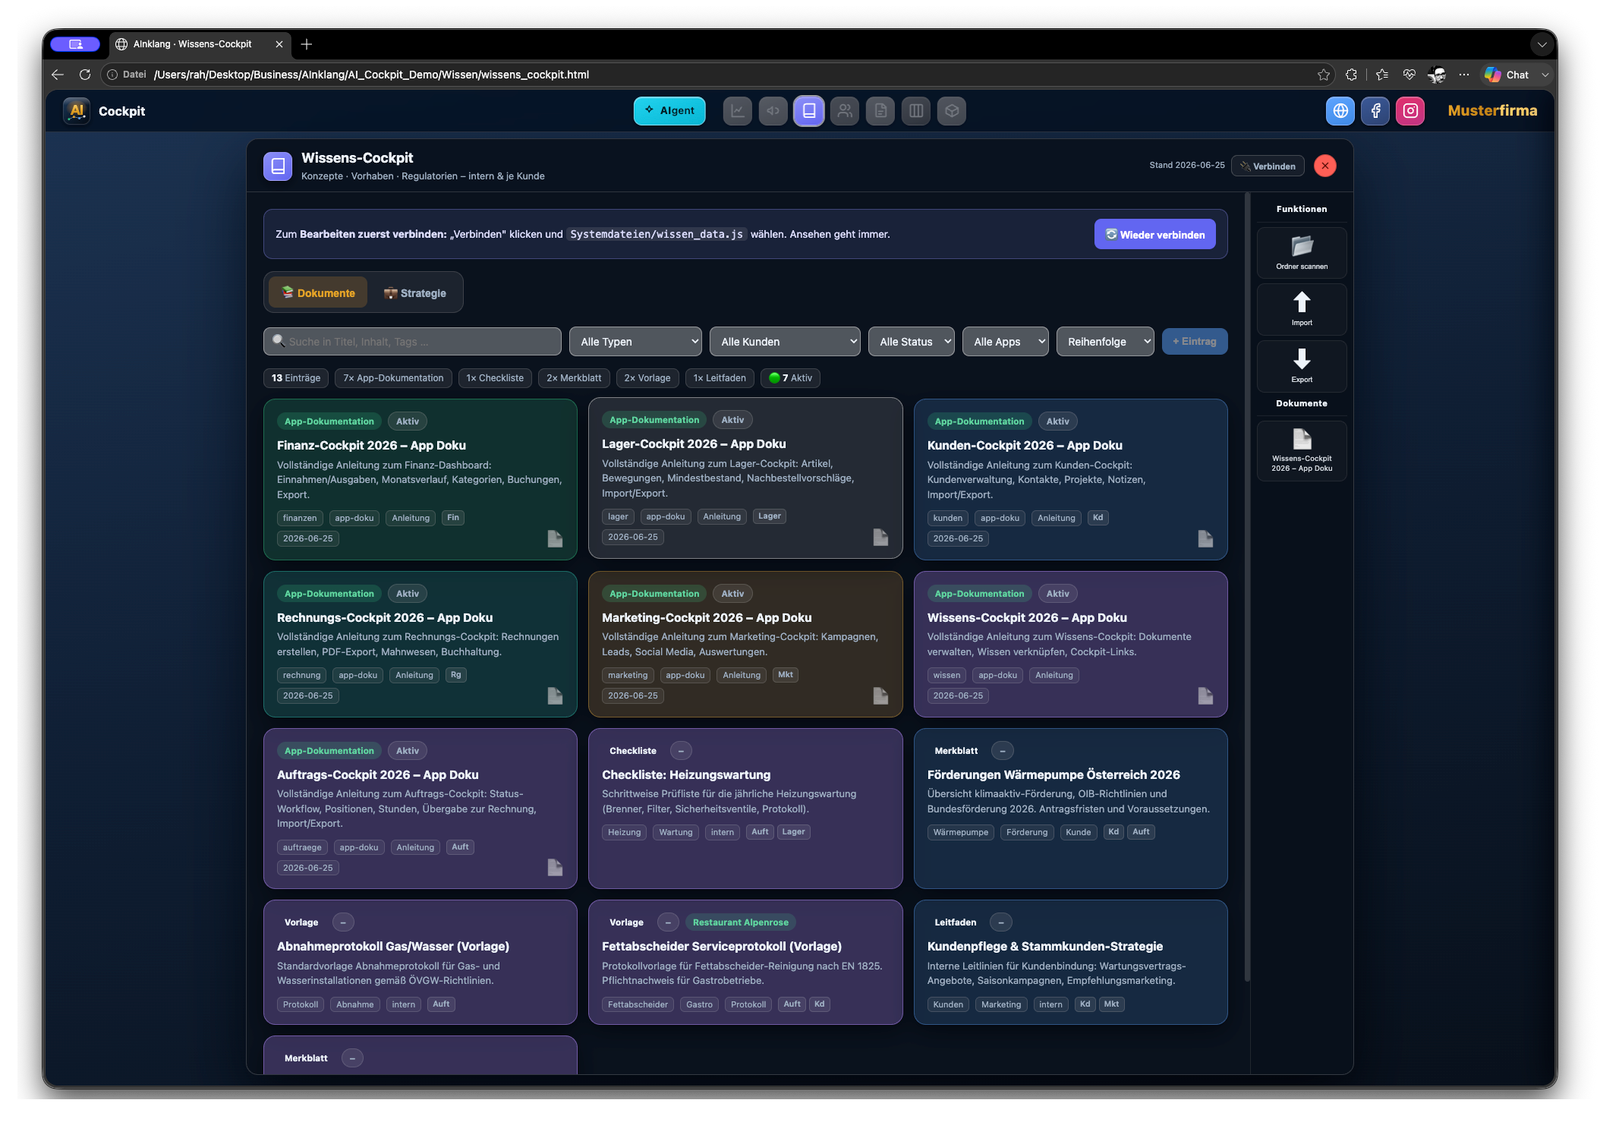Expand the browser tab list chevron
The height and width of the screenshot is (1145, 1600).
point(1543,44)
